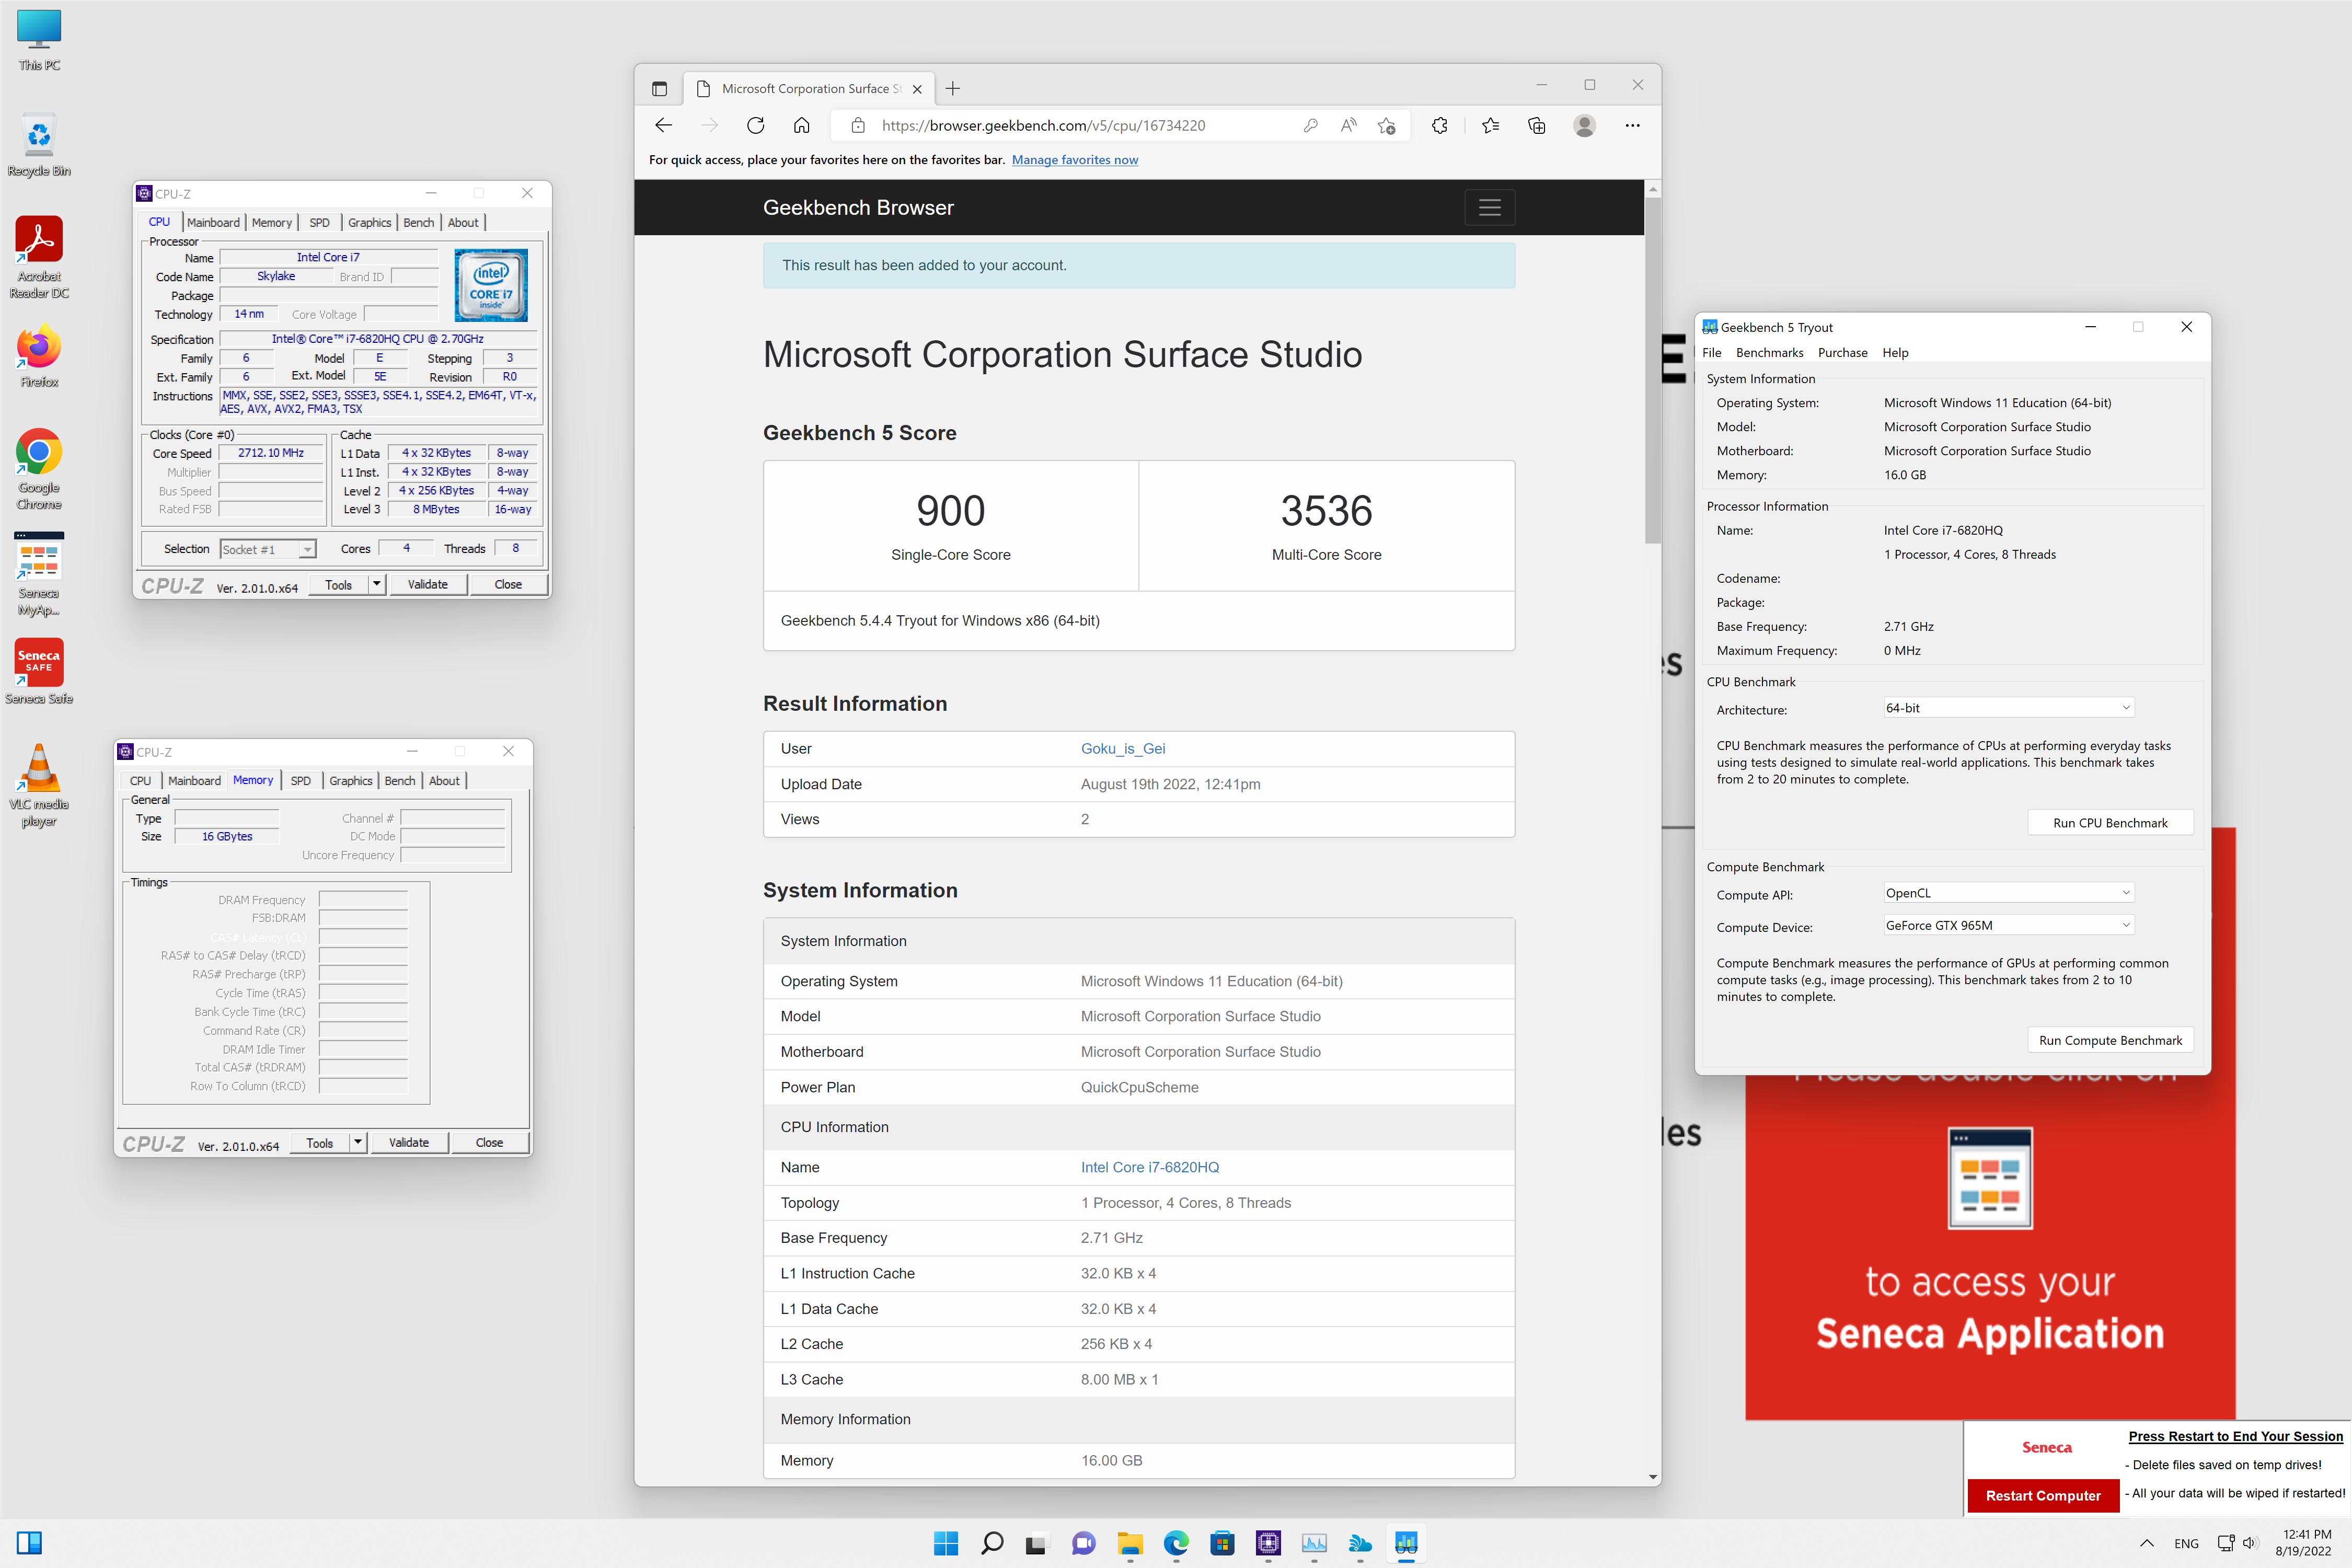Open Compute Device GeForce GTX 965M dropdown
Screen dimensions: 2352x1568
[x=2008, y=925]
